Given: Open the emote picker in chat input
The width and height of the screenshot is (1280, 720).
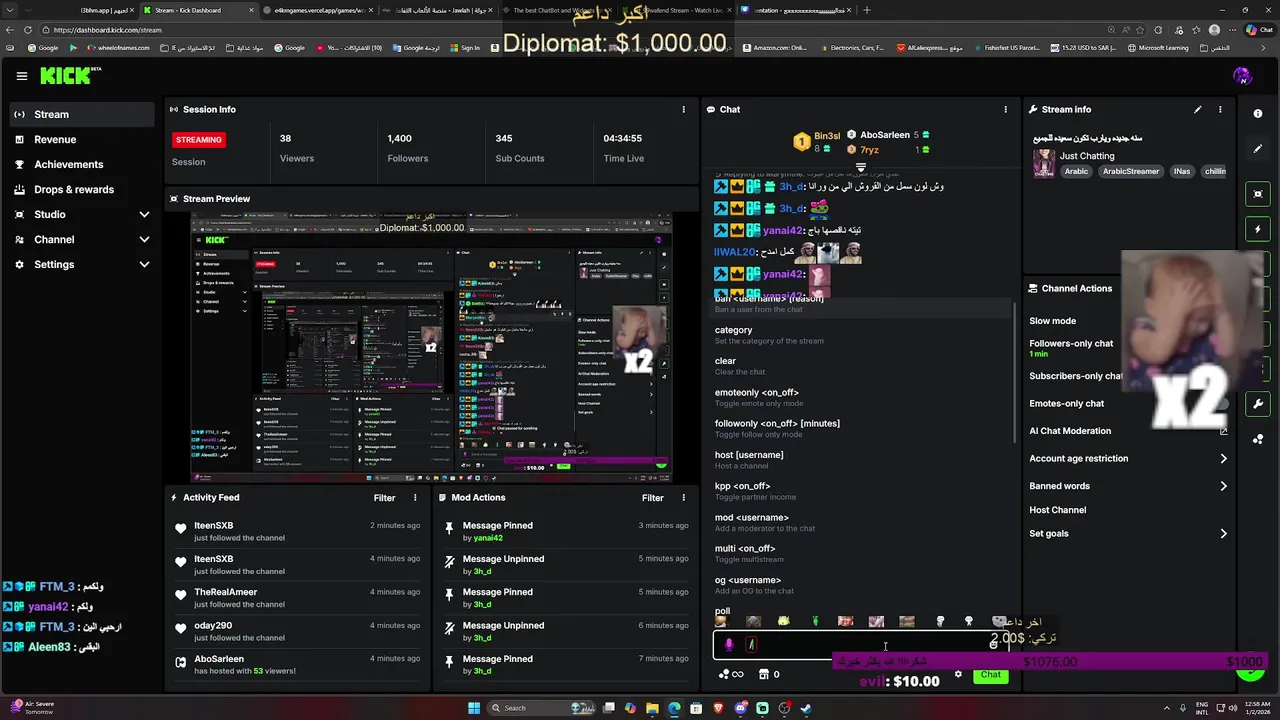Looking at the screenshot, I should (993, 645).
